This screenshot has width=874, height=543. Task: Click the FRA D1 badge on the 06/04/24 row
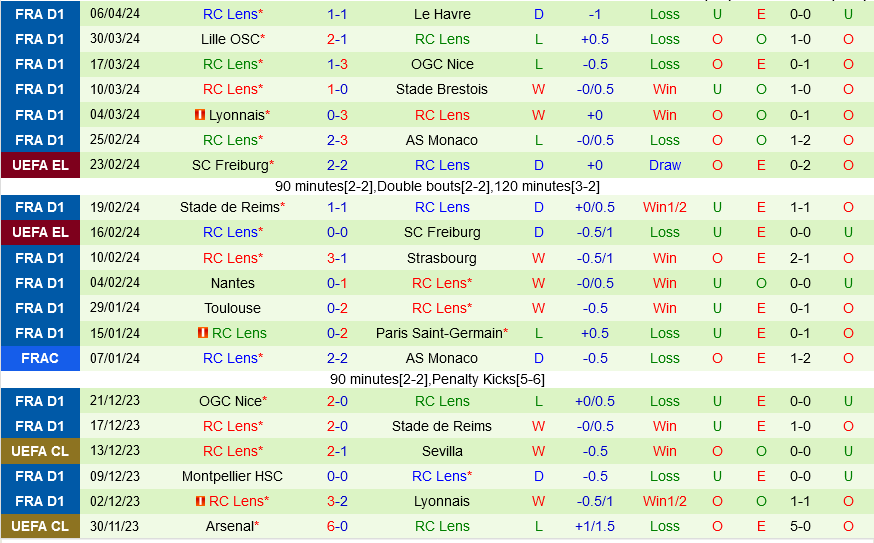[40, 14]
